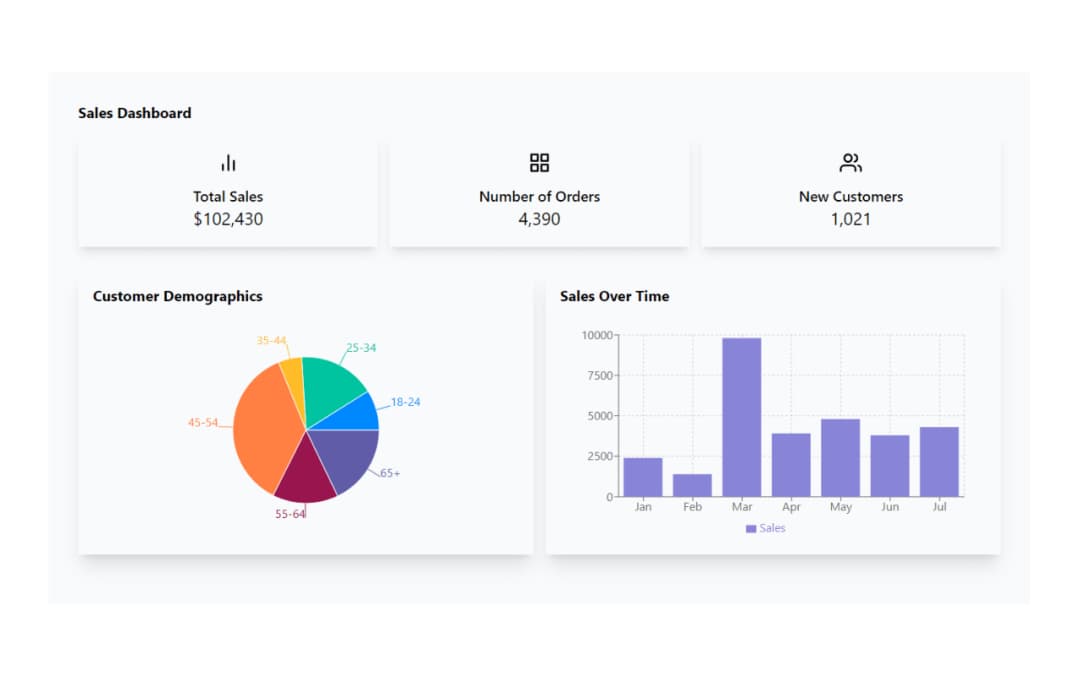Click the Customer Demographics panel title
1080x675 pixels.
(177, 296)
